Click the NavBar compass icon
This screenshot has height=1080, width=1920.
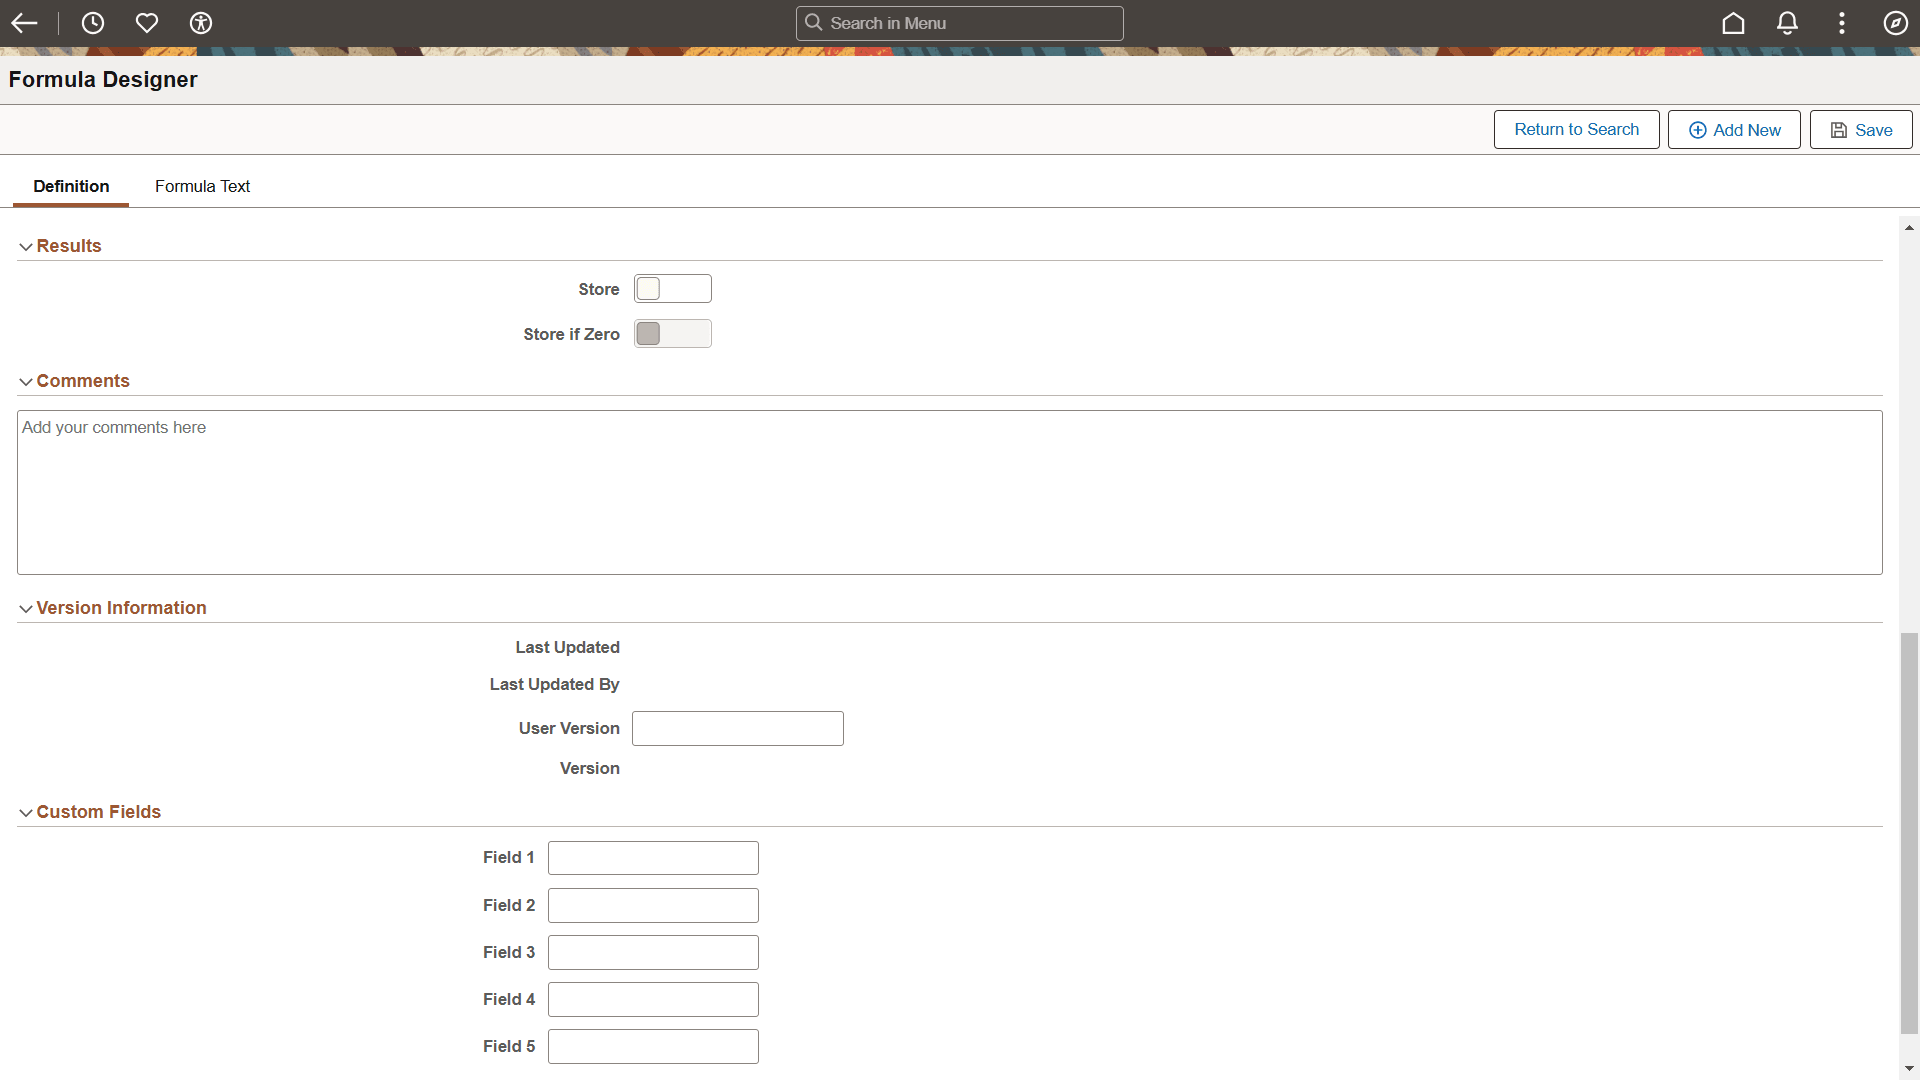tap(1895, 23)
